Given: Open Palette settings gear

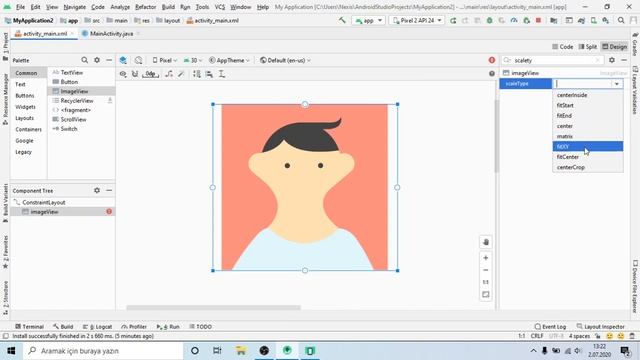Looking at the screenshot, I should [97, 60].
